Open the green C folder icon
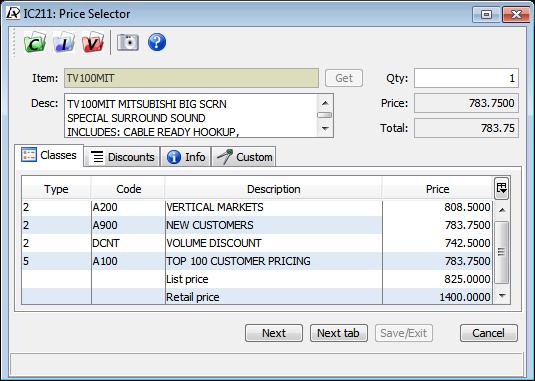The height and width of the screenshot is (381, 535). click(35, 42)
